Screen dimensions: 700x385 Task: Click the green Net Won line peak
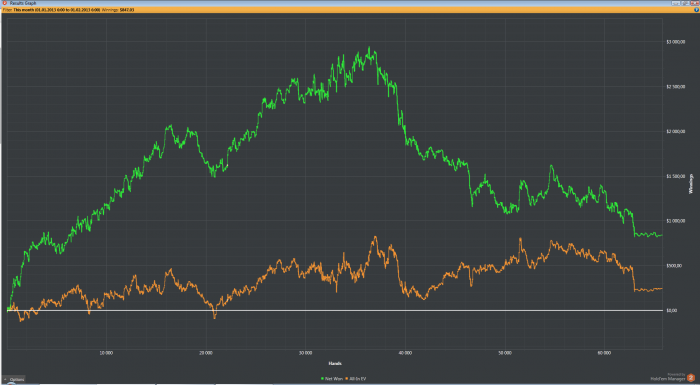(369, 47)
